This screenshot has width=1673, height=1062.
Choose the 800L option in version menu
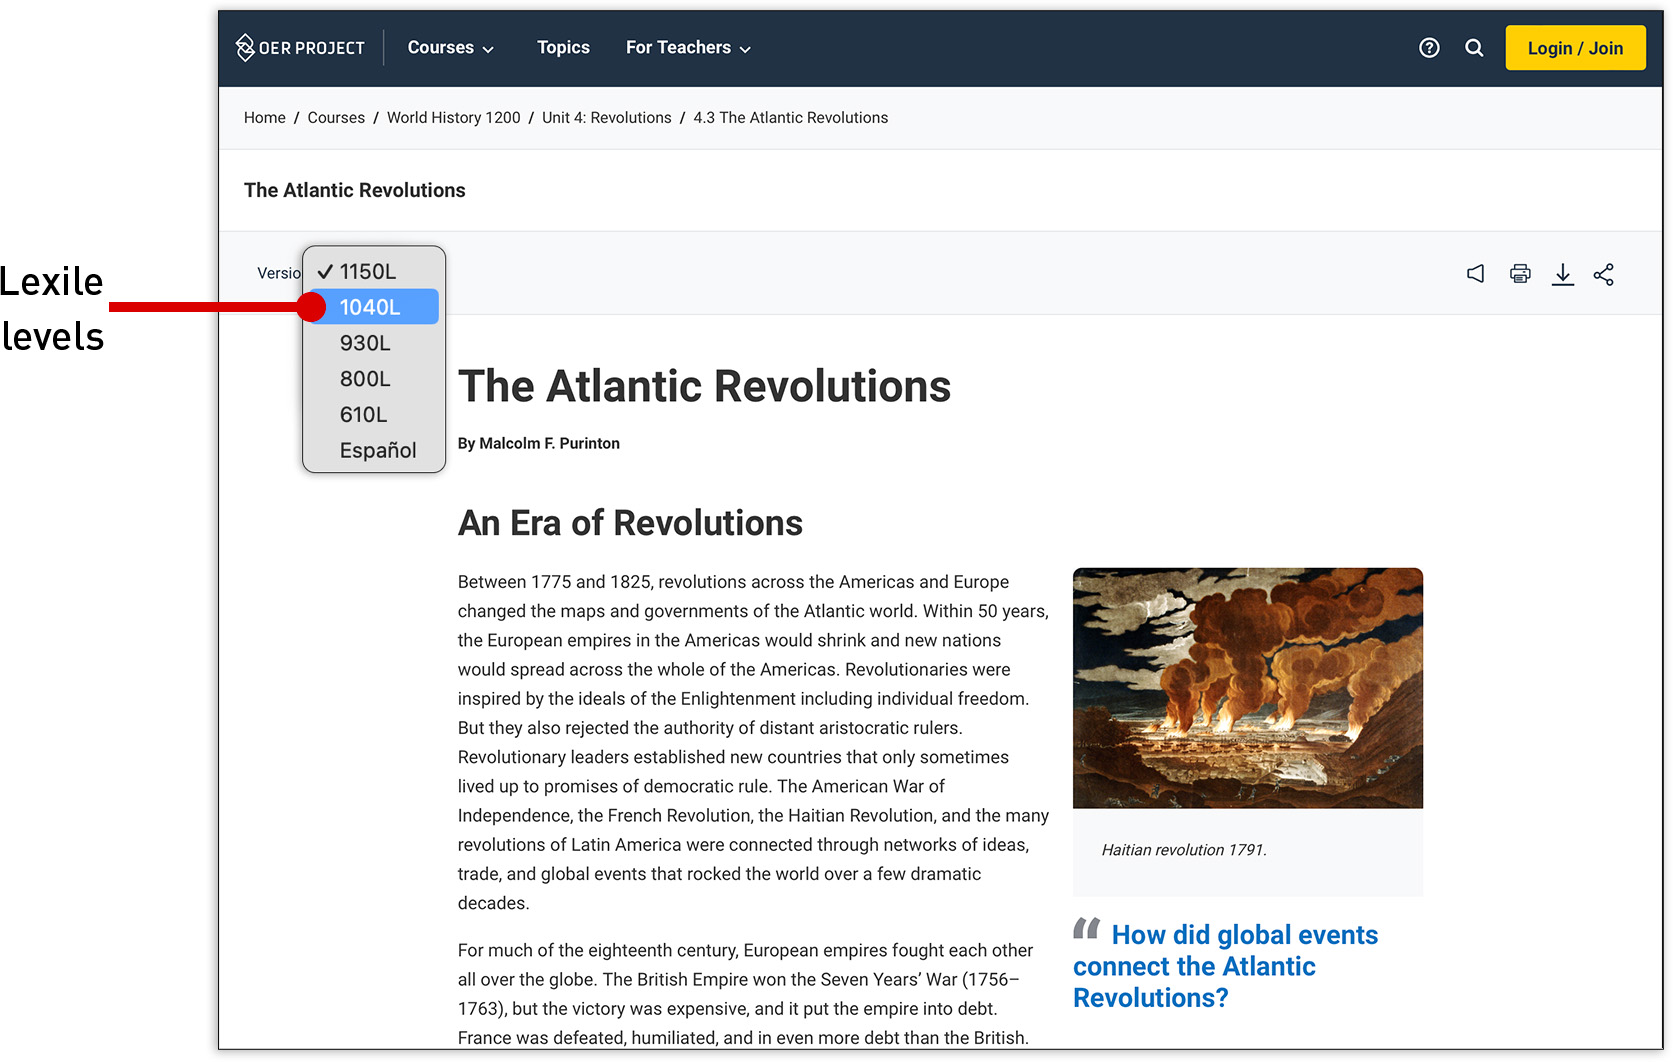click(364, 378)
